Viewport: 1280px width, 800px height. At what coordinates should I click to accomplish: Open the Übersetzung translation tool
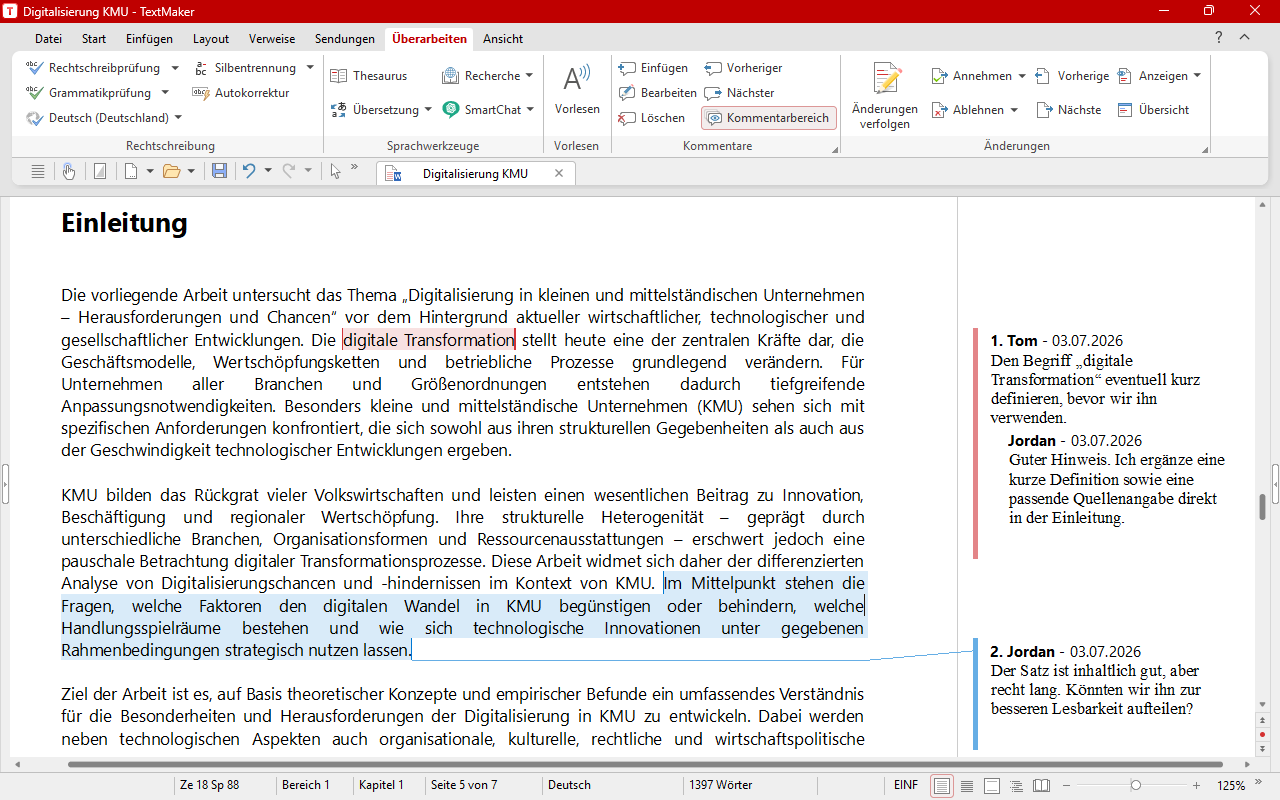click(x=375, y=109)
